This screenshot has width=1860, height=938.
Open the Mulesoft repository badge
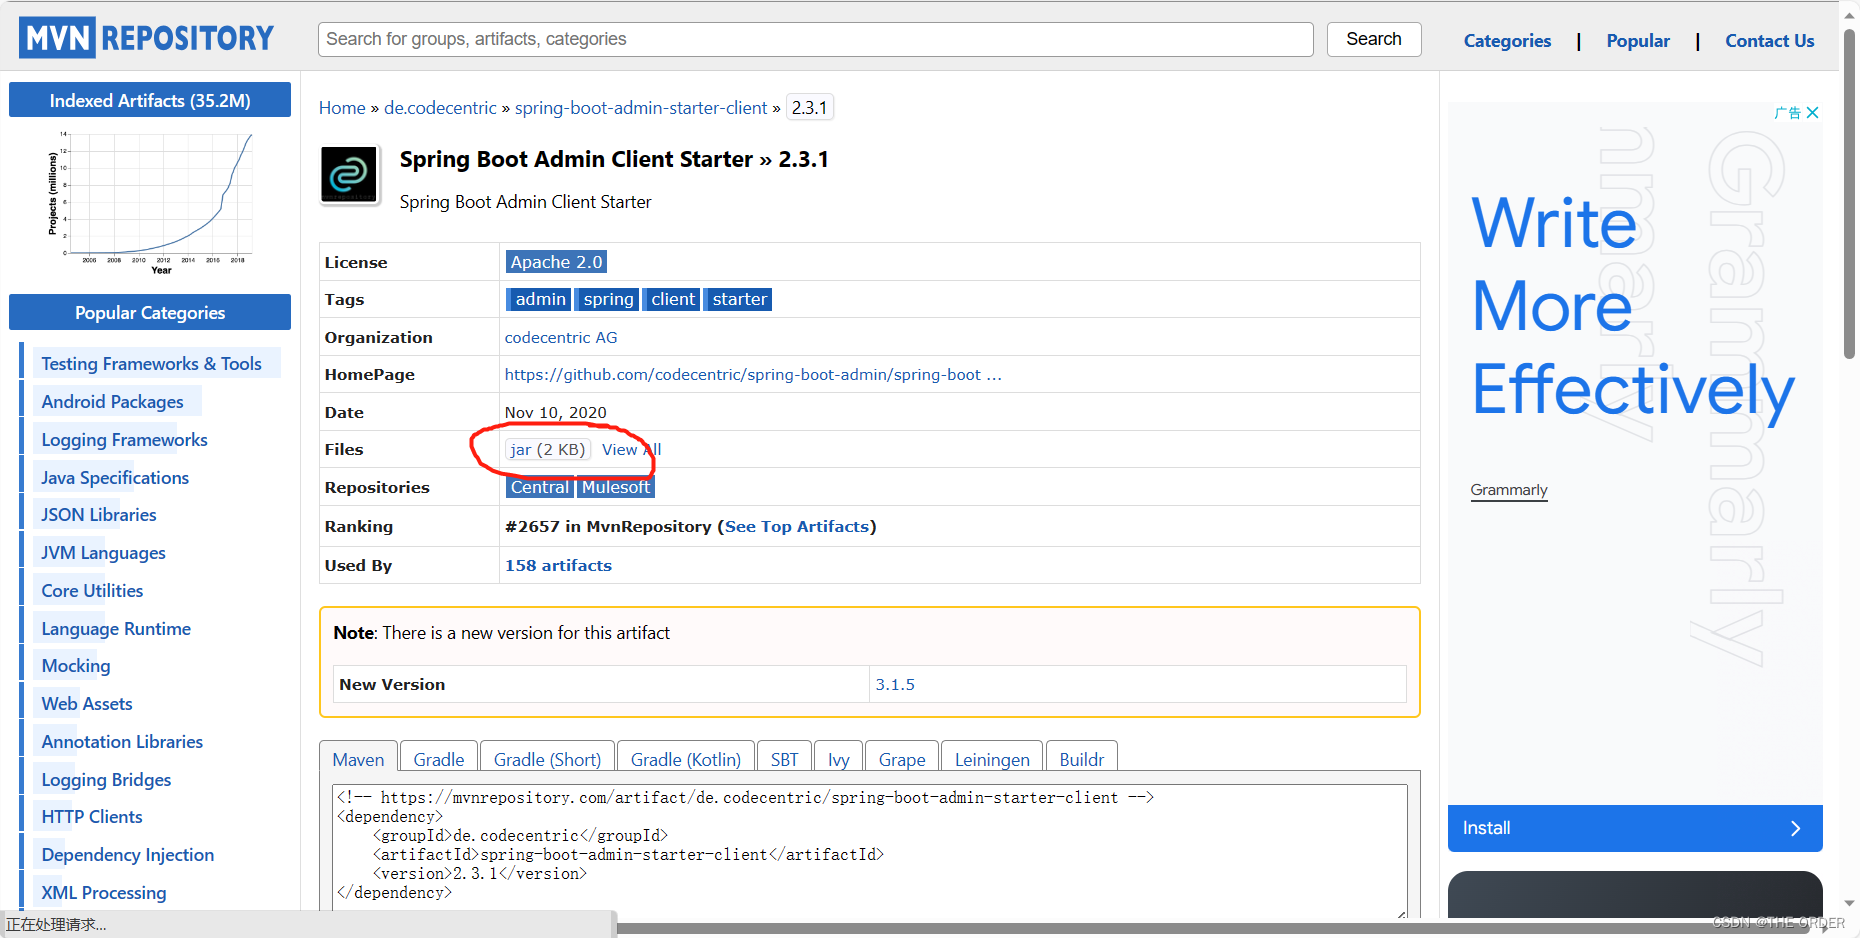tap(615, 487)
